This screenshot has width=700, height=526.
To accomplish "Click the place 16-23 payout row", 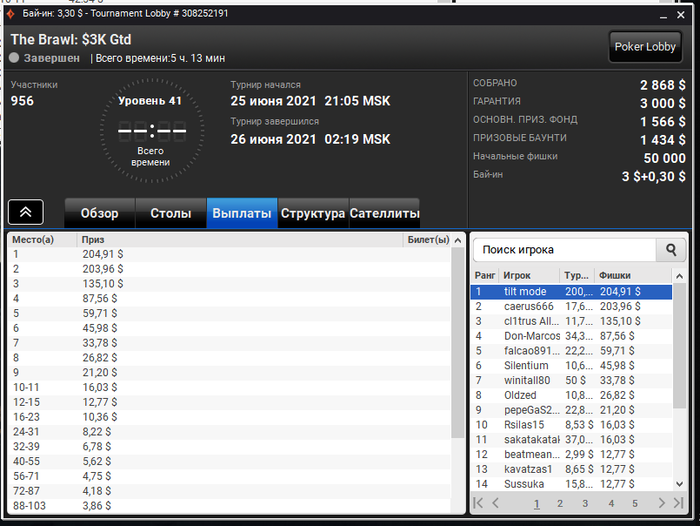I will tap(229, 417).
